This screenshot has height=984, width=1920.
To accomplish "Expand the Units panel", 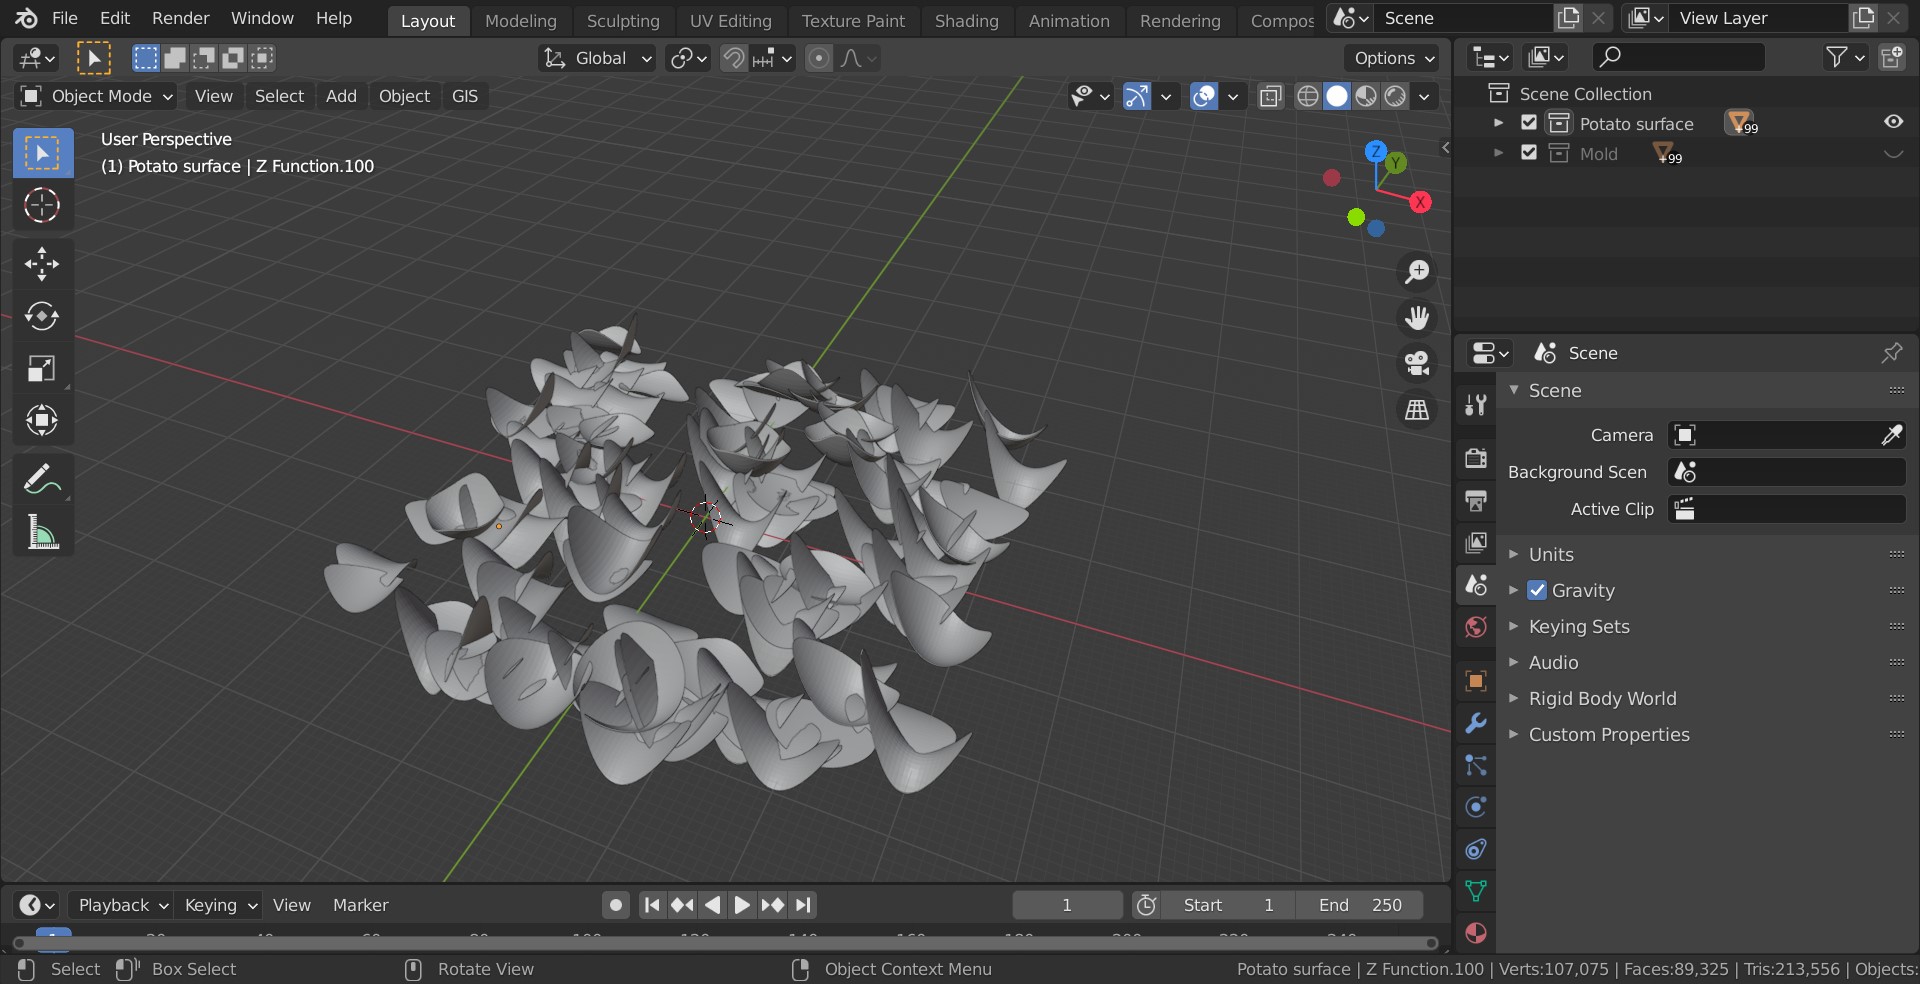I will pyautogui.click(x=1551, y=554).
